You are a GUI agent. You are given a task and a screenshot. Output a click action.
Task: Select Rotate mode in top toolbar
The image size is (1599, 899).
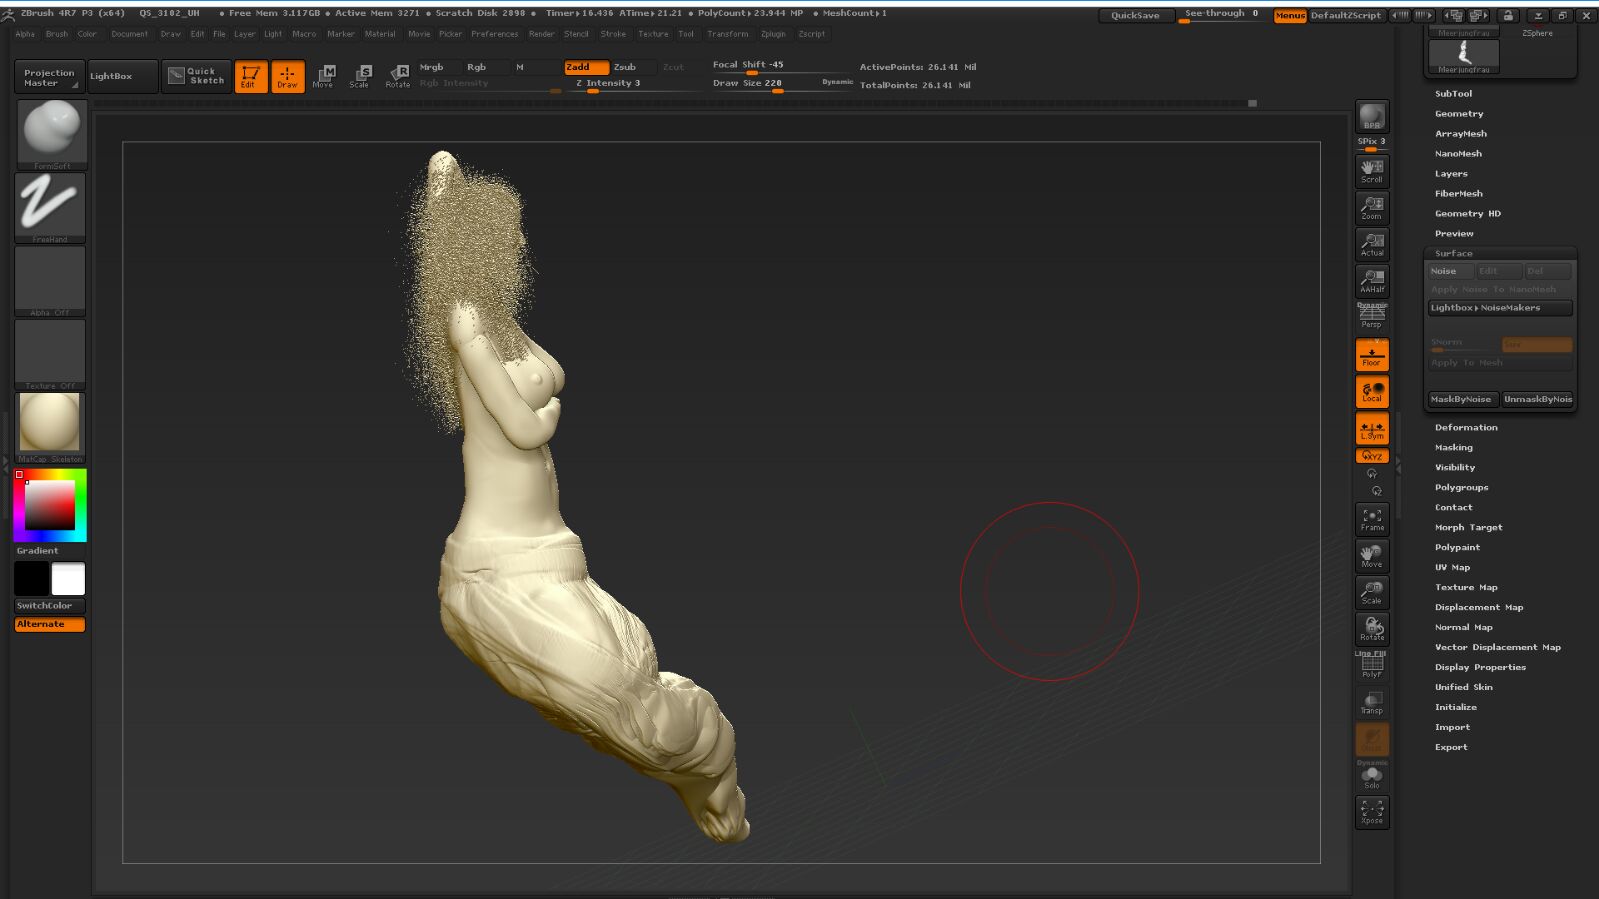tap(398, 76)
